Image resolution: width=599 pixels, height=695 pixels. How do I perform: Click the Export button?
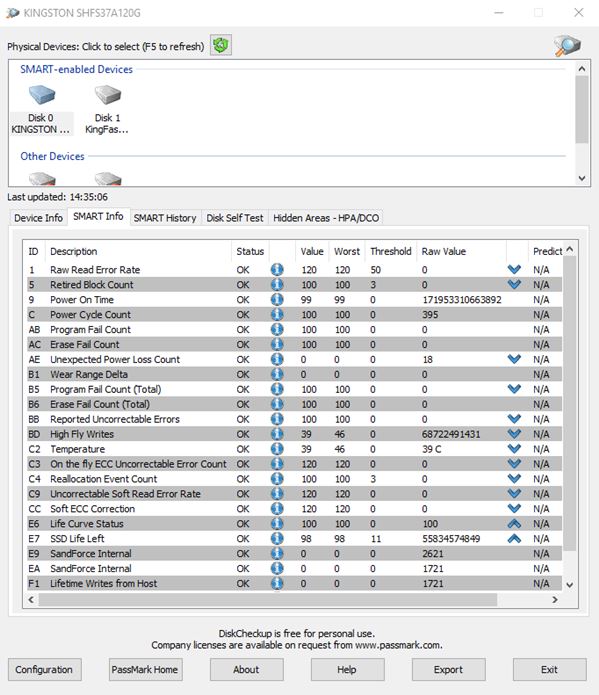point(448,669)
